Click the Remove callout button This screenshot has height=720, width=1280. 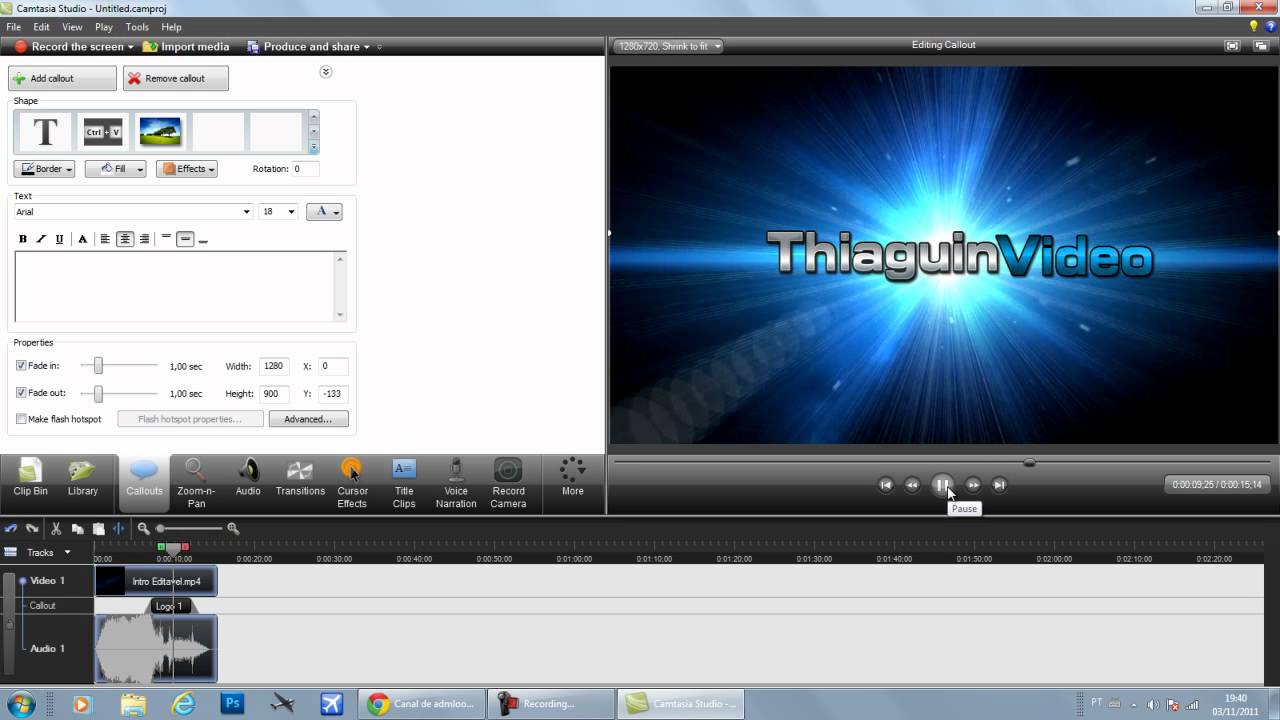(x=175, y=78)
